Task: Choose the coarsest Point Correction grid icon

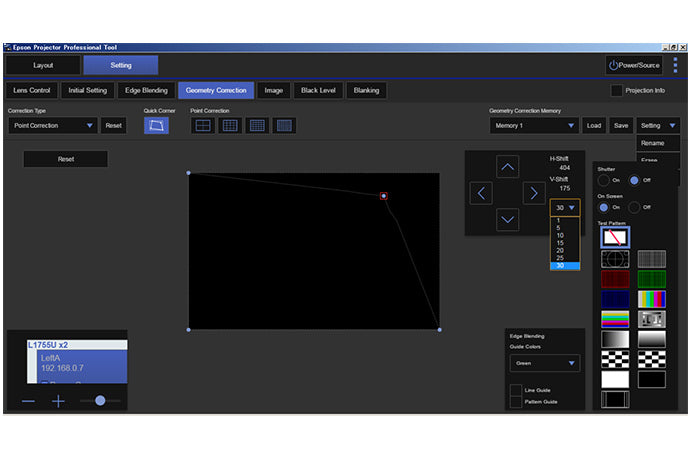Action: pos(202,125)
